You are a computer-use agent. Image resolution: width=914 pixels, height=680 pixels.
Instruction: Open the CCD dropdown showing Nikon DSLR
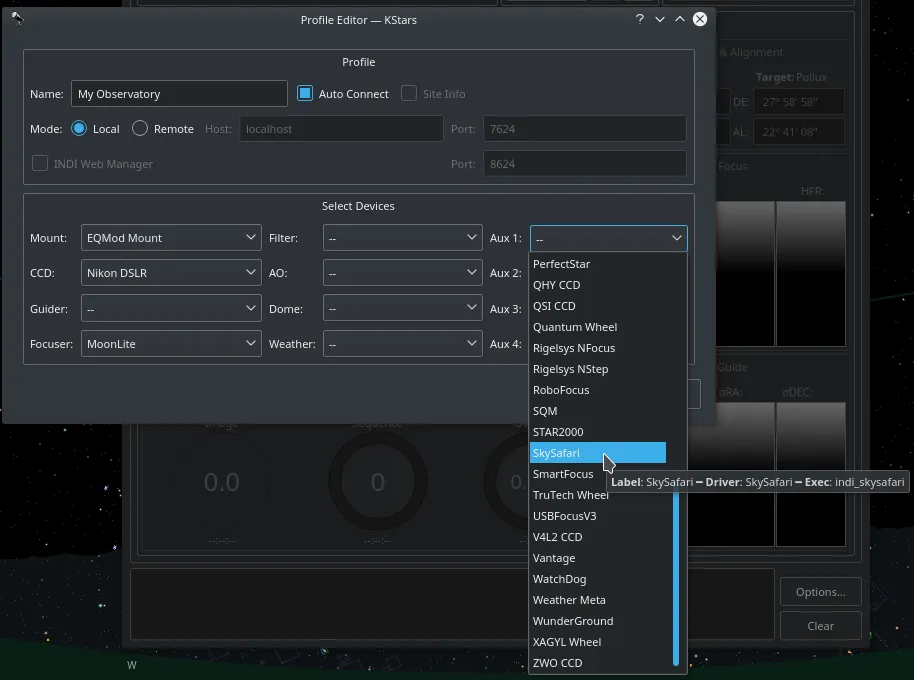pos(171,273)
